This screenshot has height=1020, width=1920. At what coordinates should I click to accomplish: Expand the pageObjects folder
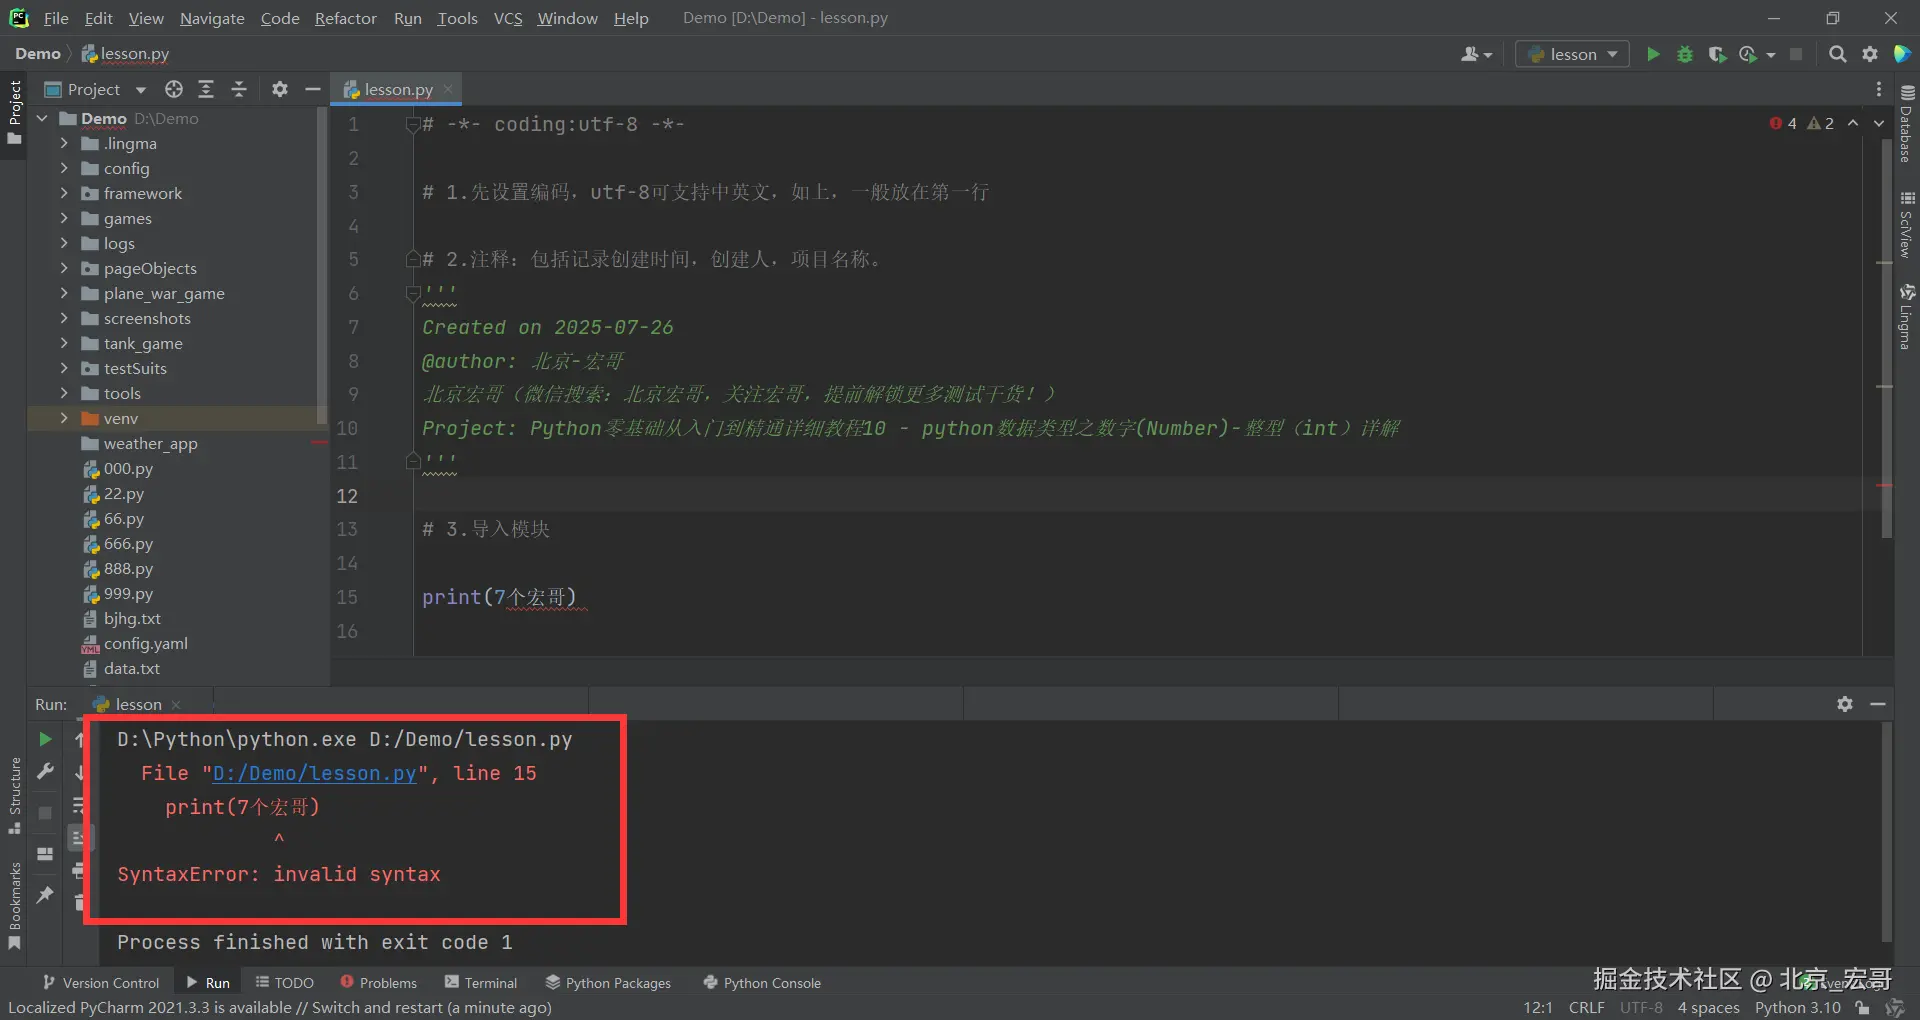point(64,268)
